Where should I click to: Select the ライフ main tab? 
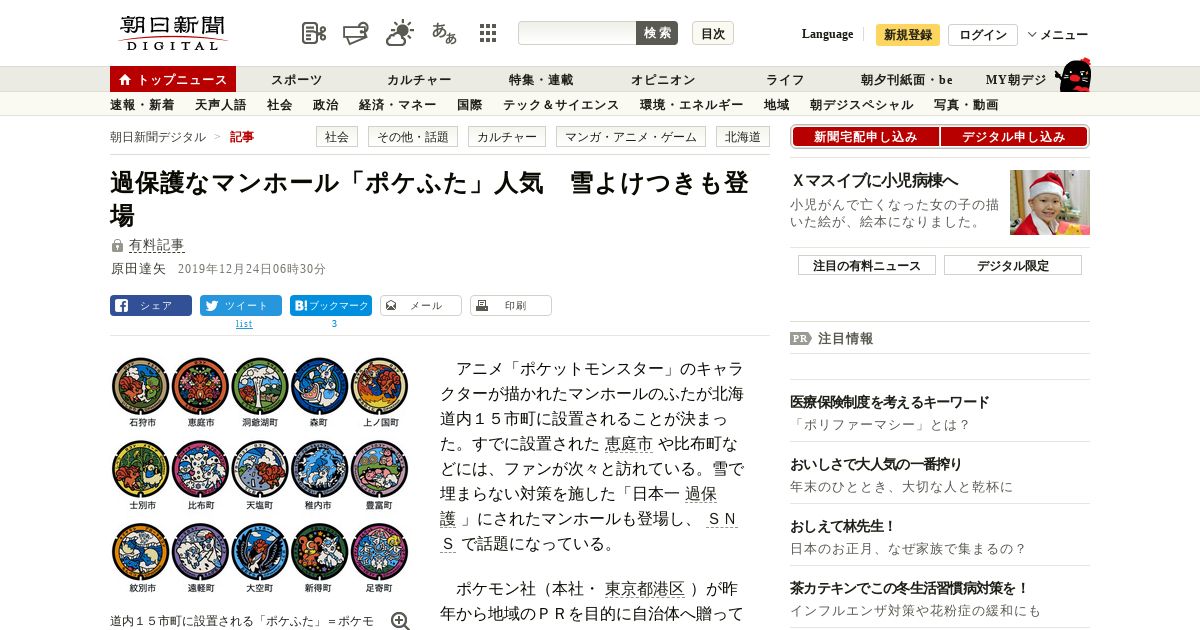pyautogui.click(x=785, y=79)
